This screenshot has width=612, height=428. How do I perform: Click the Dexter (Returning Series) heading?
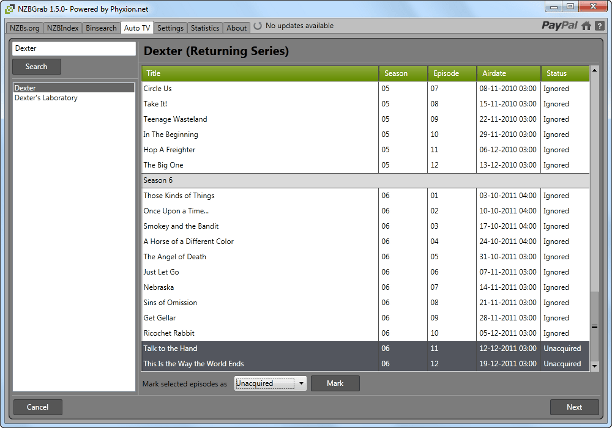(216, 51)
